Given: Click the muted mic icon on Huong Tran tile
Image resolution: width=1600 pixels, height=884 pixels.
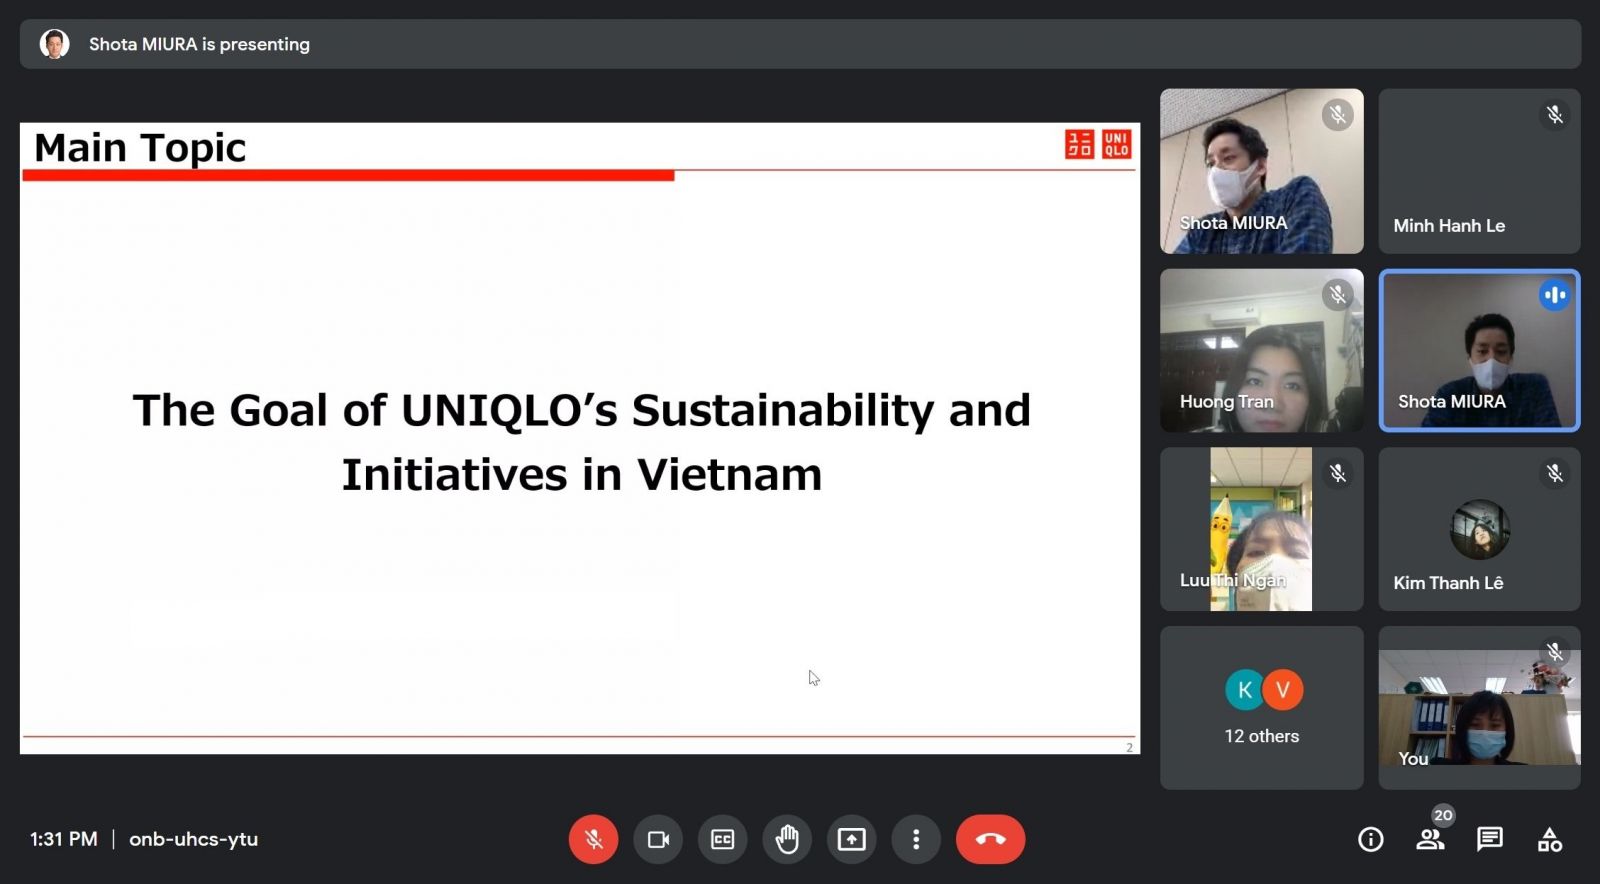Looking at the screenshot, I should point(1338,294).
